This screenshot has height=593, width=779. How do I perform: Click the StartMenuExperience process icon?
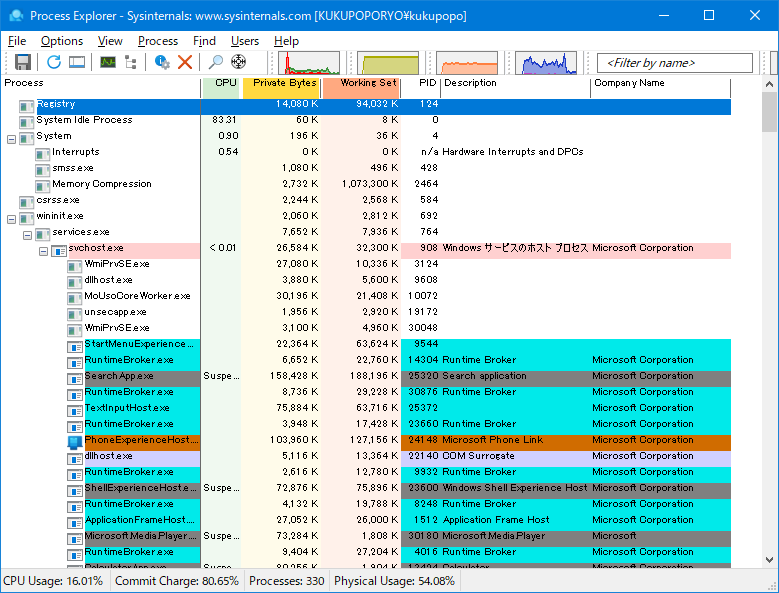(75, 346)
